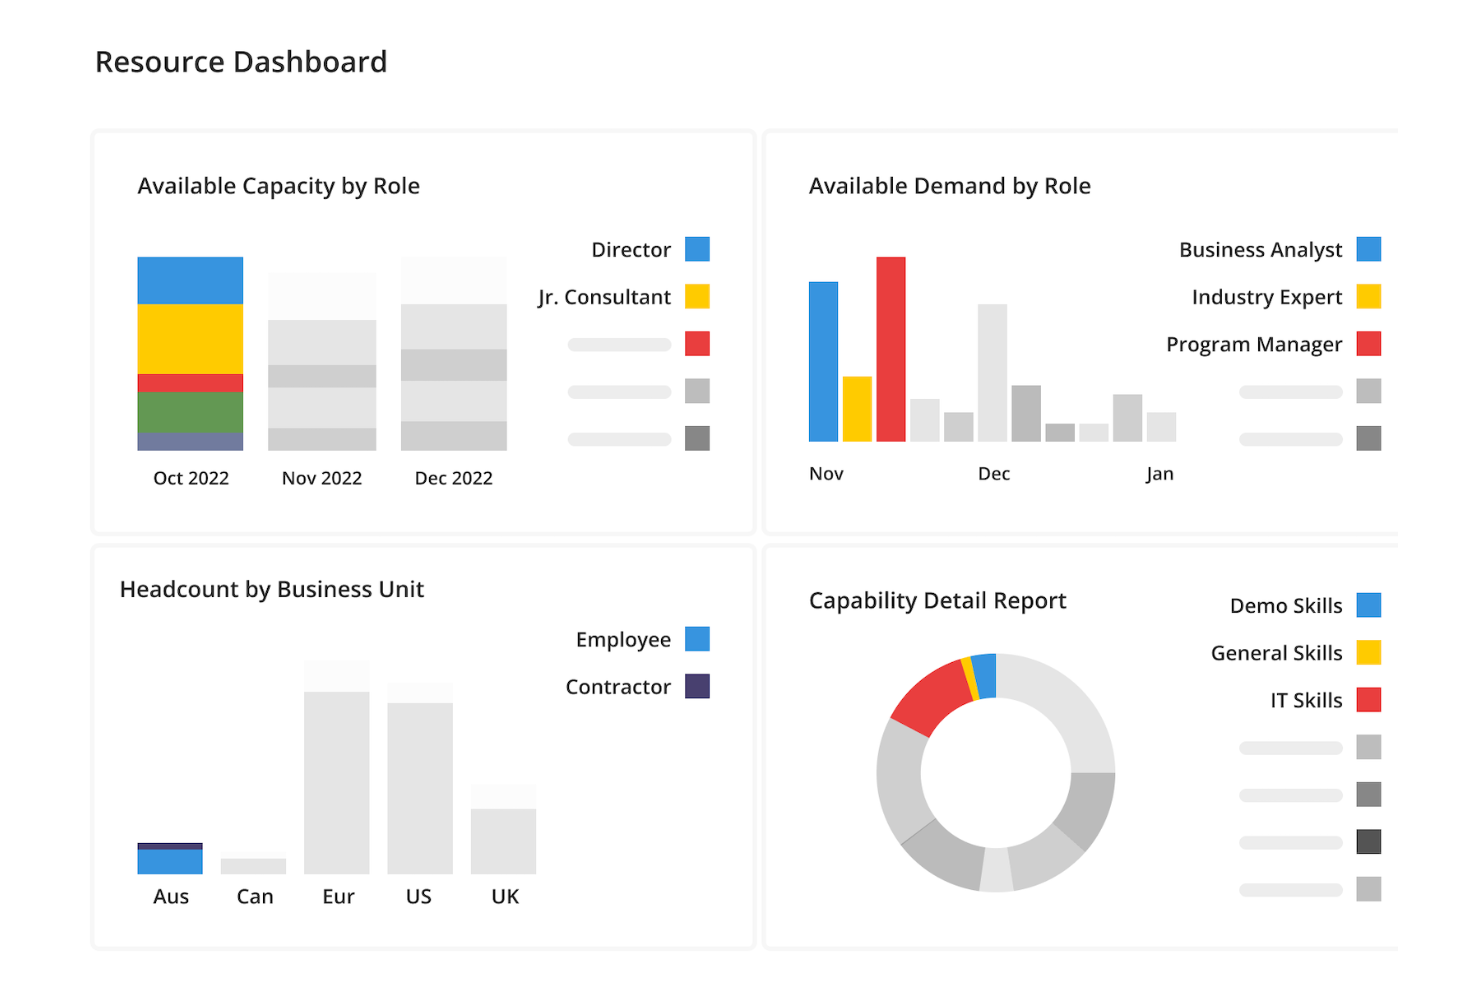Click the "Oct 2022" axis label

[x=191, y=478]
